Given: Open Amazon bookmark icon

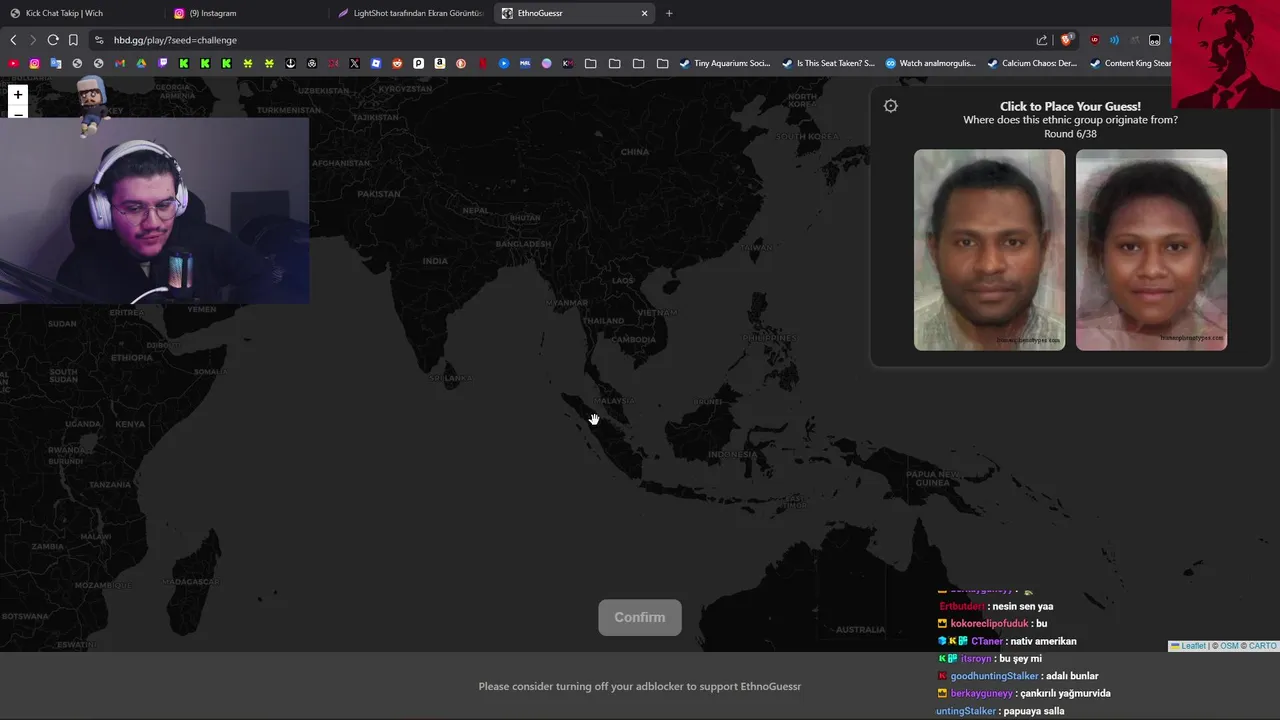Looking at the screenshot, I should 440,63.
